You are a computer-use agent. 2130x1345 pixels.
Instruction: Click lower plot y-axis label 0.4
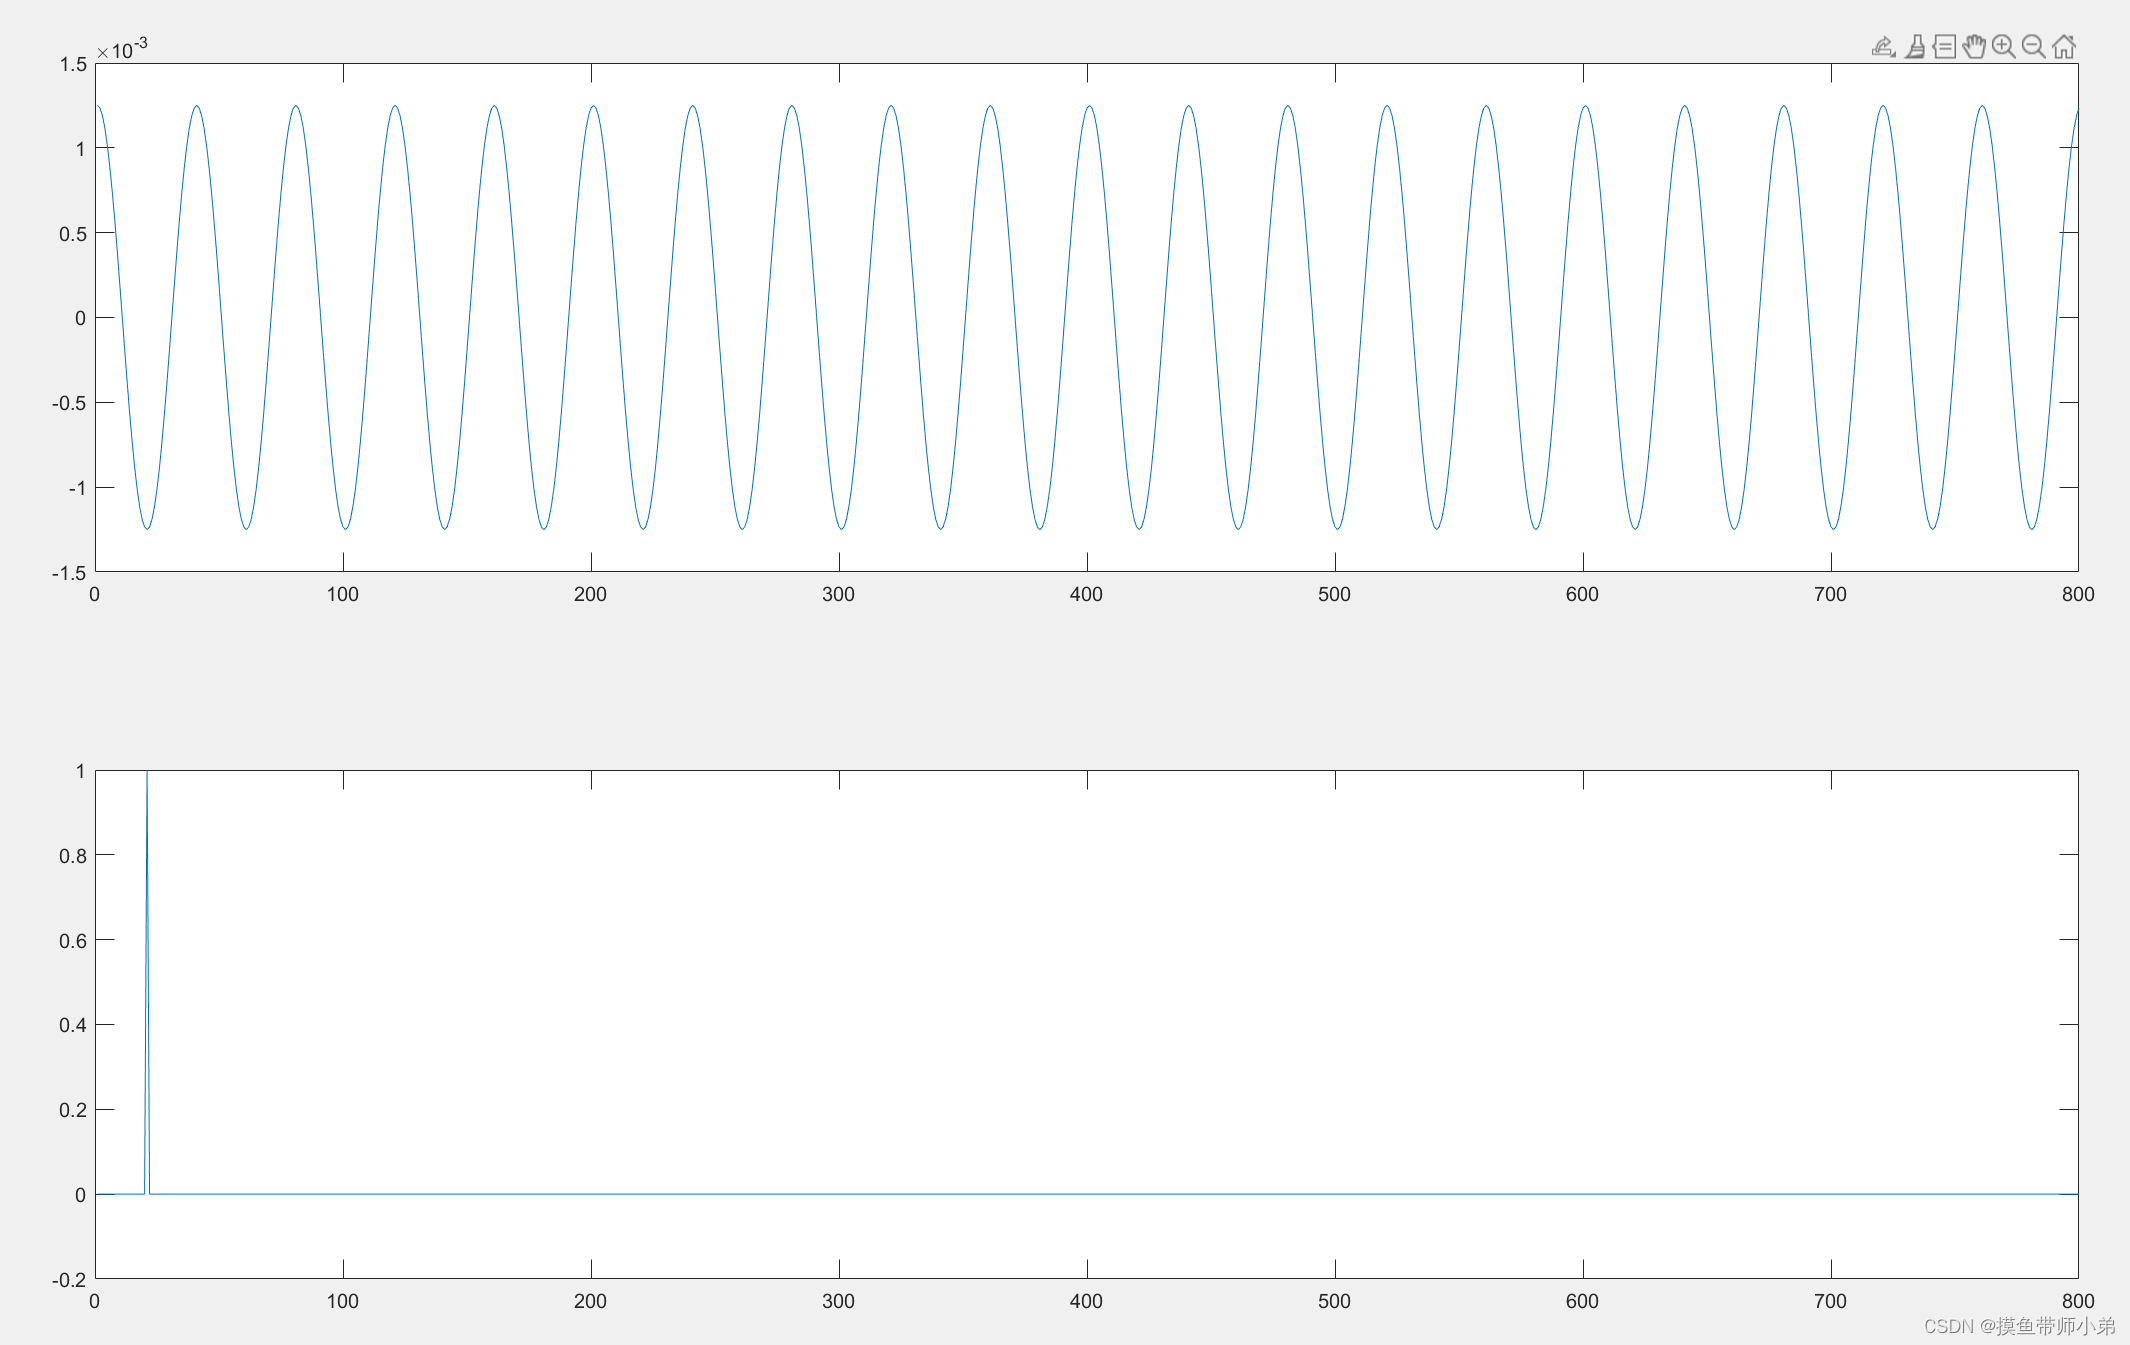[73, 1025]
